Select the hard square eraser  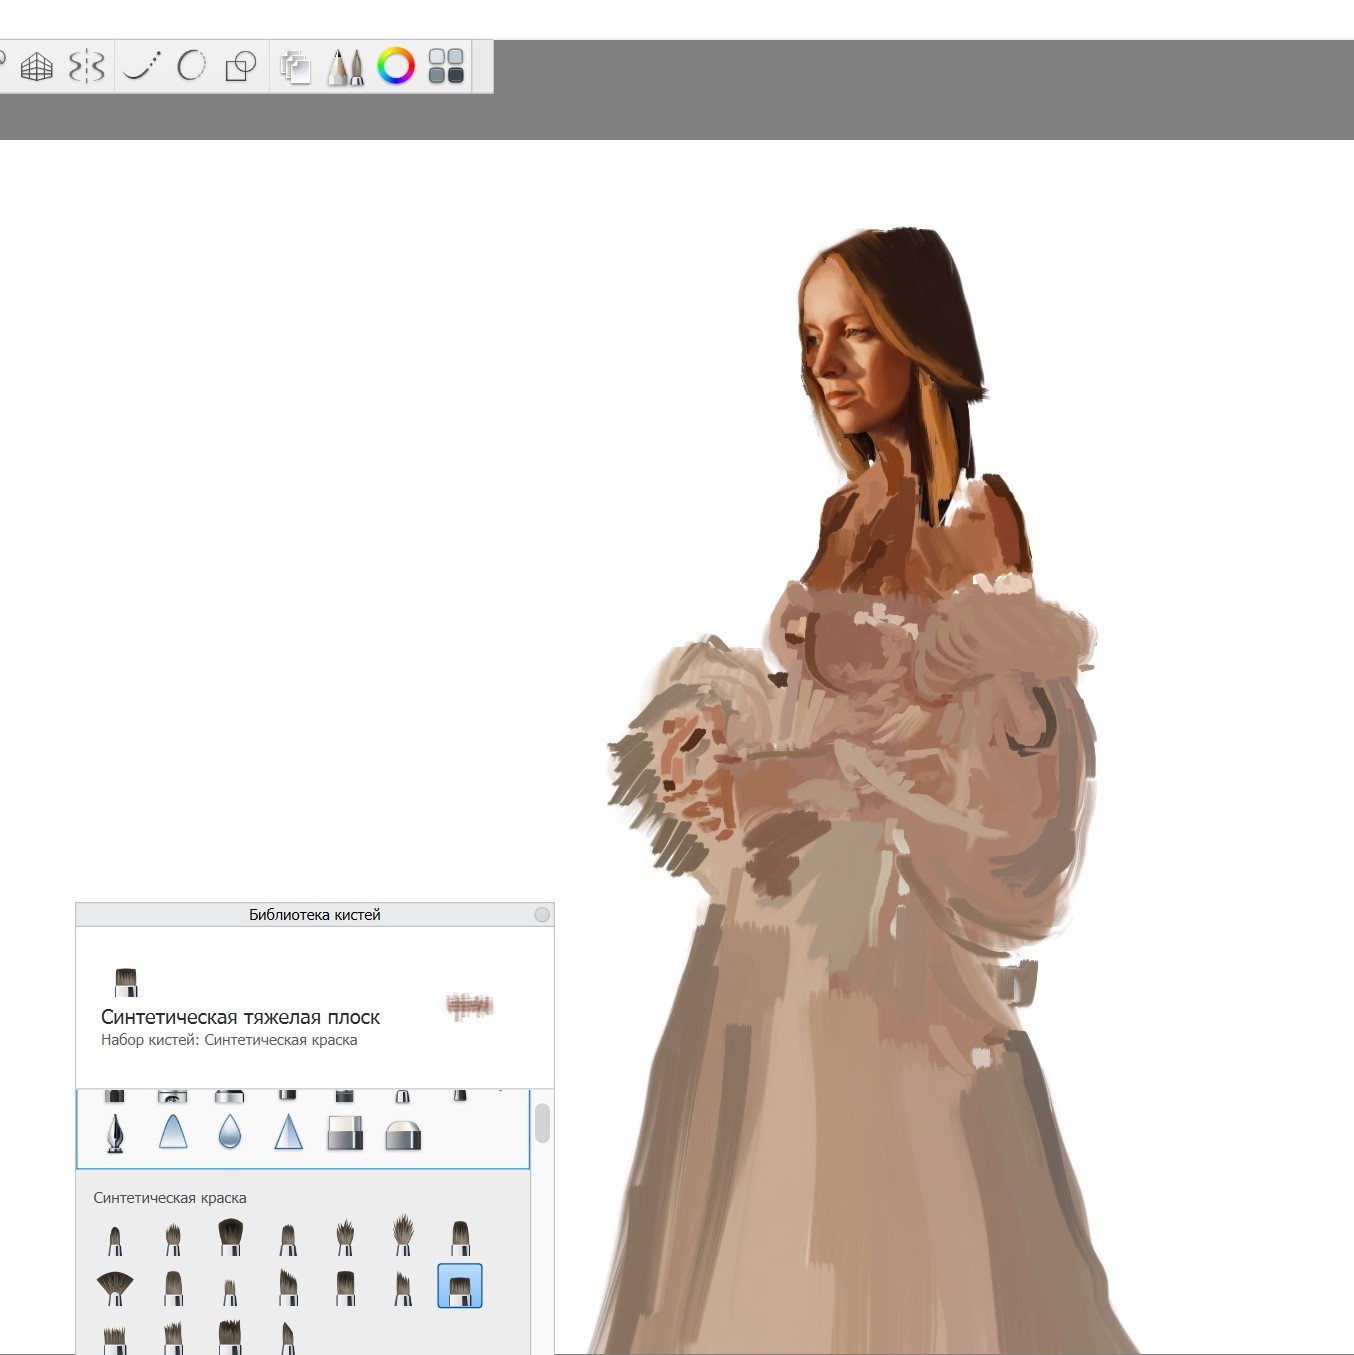(345, 1133)
